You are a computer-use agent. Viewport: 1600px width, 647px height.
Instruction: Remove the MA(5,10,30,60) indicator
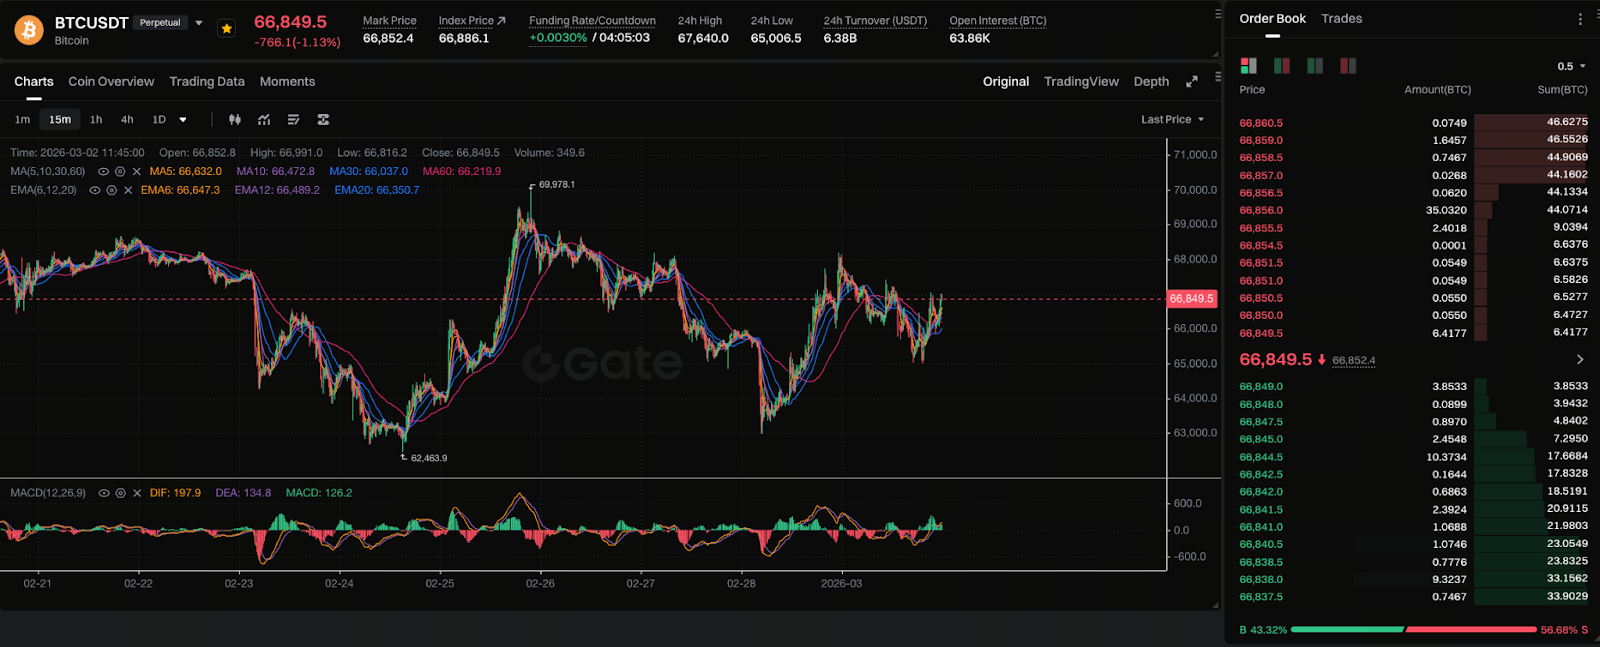(x=137, y=172)
